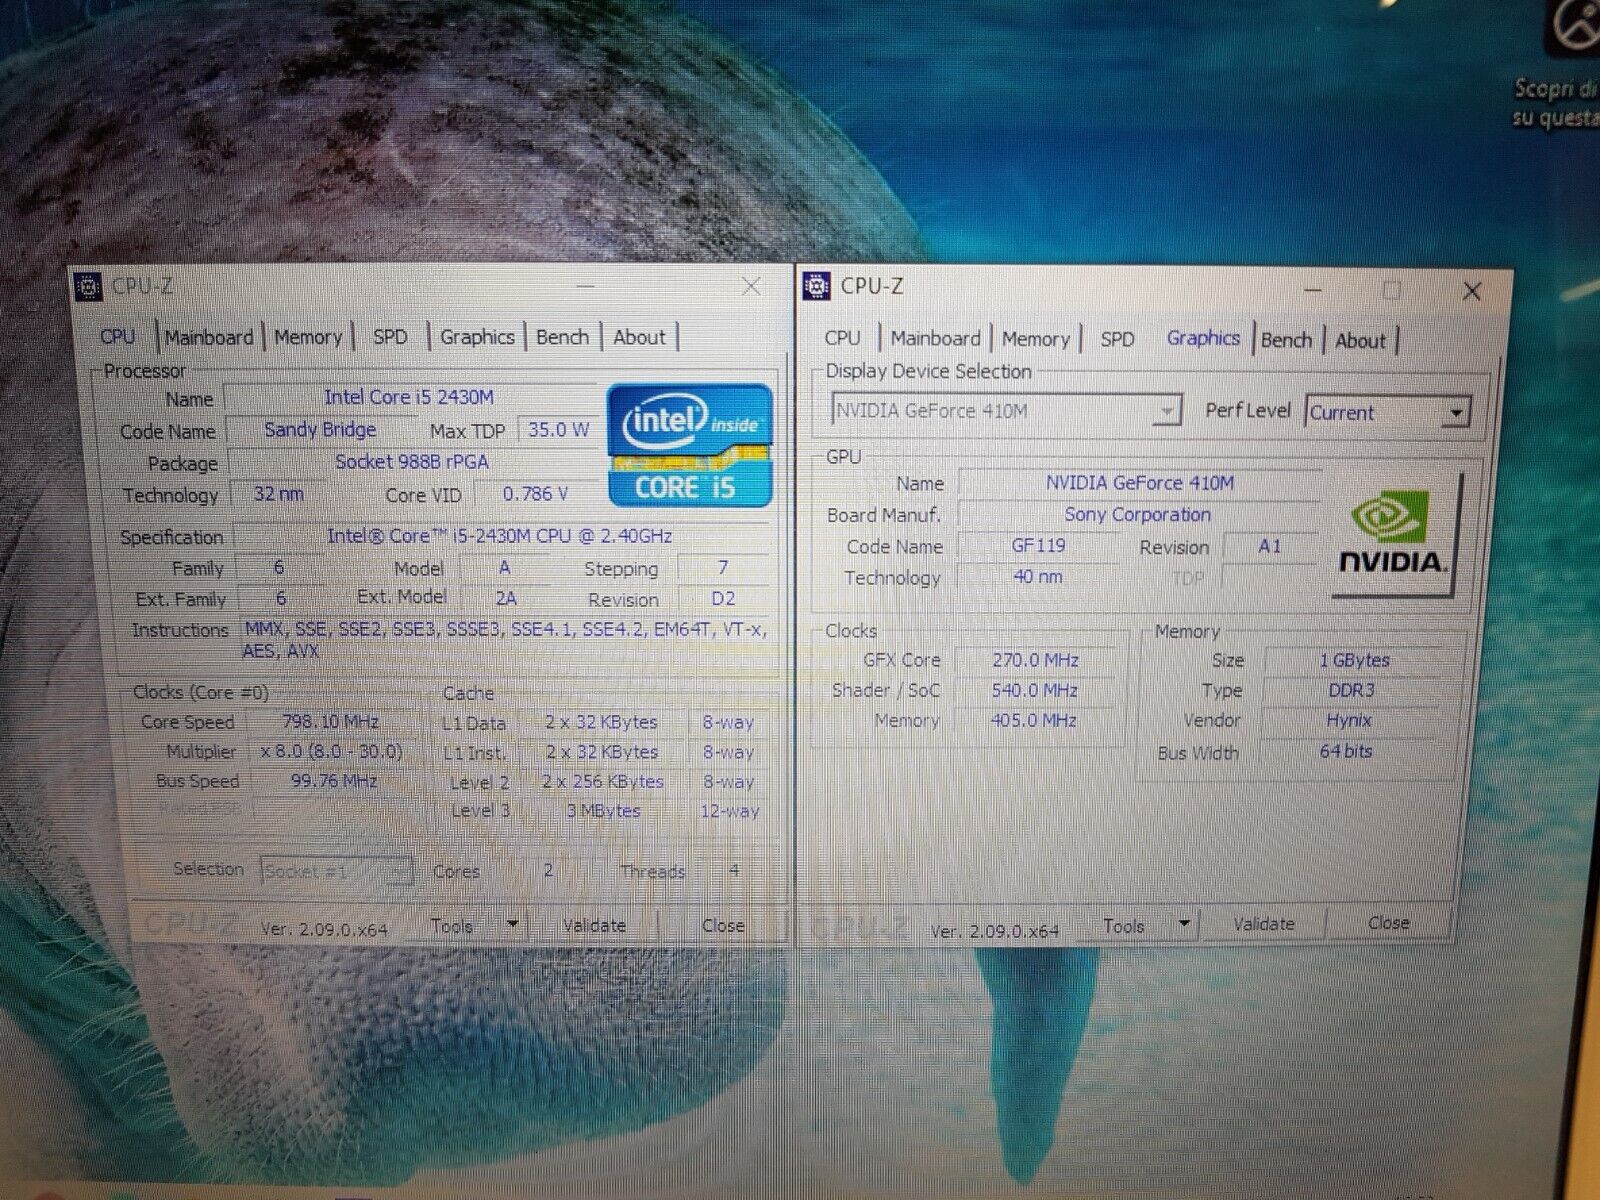Expand Tools dropdown arrow in the right CPU-Z window
The image size is (1600, 1200).
point(1183,925)
